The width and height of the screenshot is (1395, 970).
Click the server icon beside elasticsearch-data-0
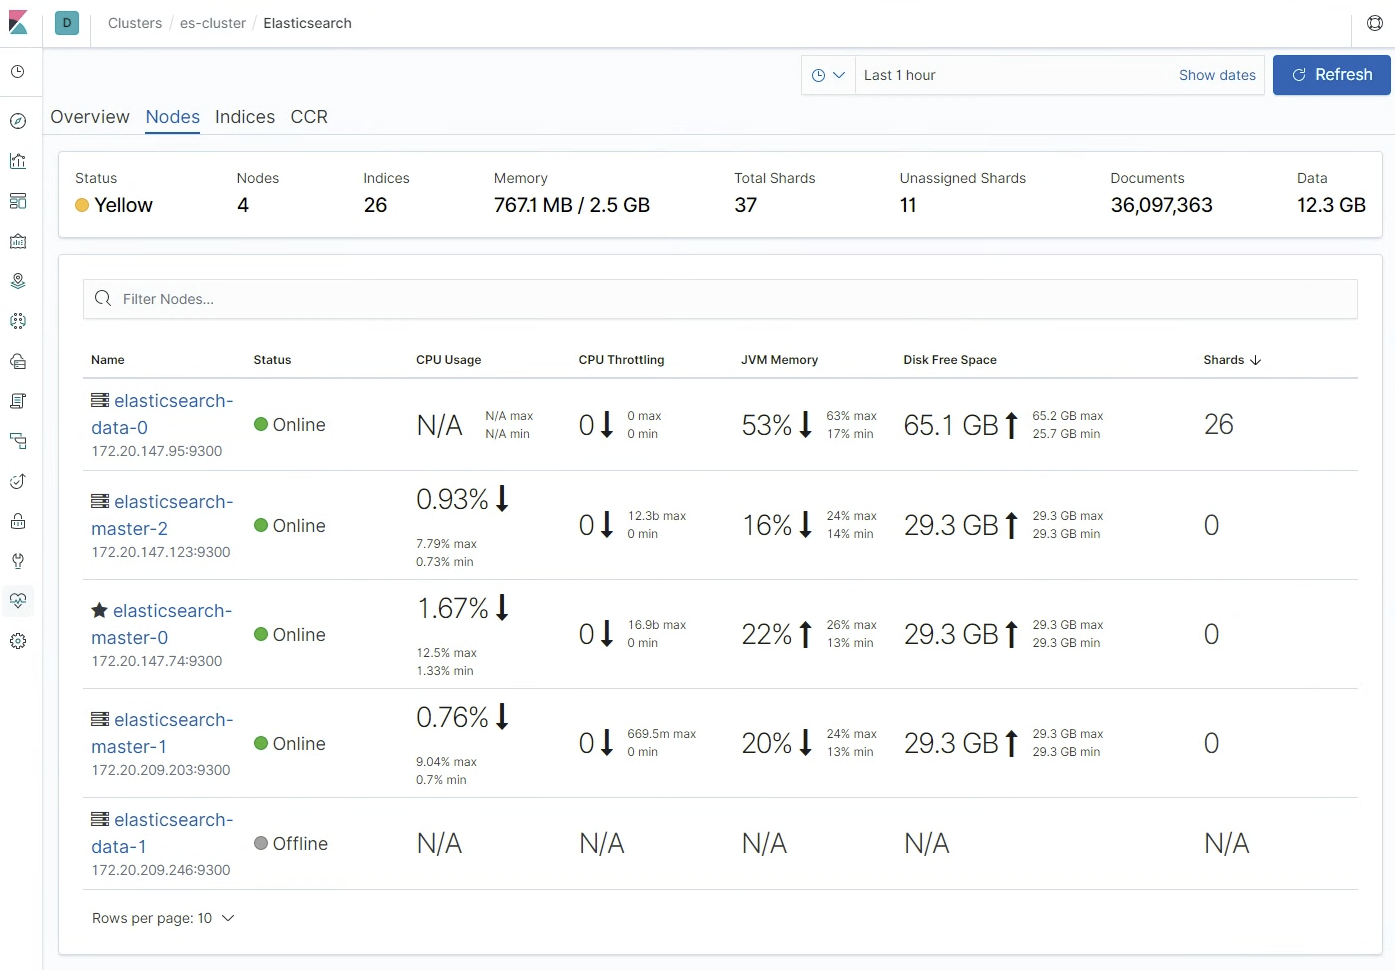point(100,400)
